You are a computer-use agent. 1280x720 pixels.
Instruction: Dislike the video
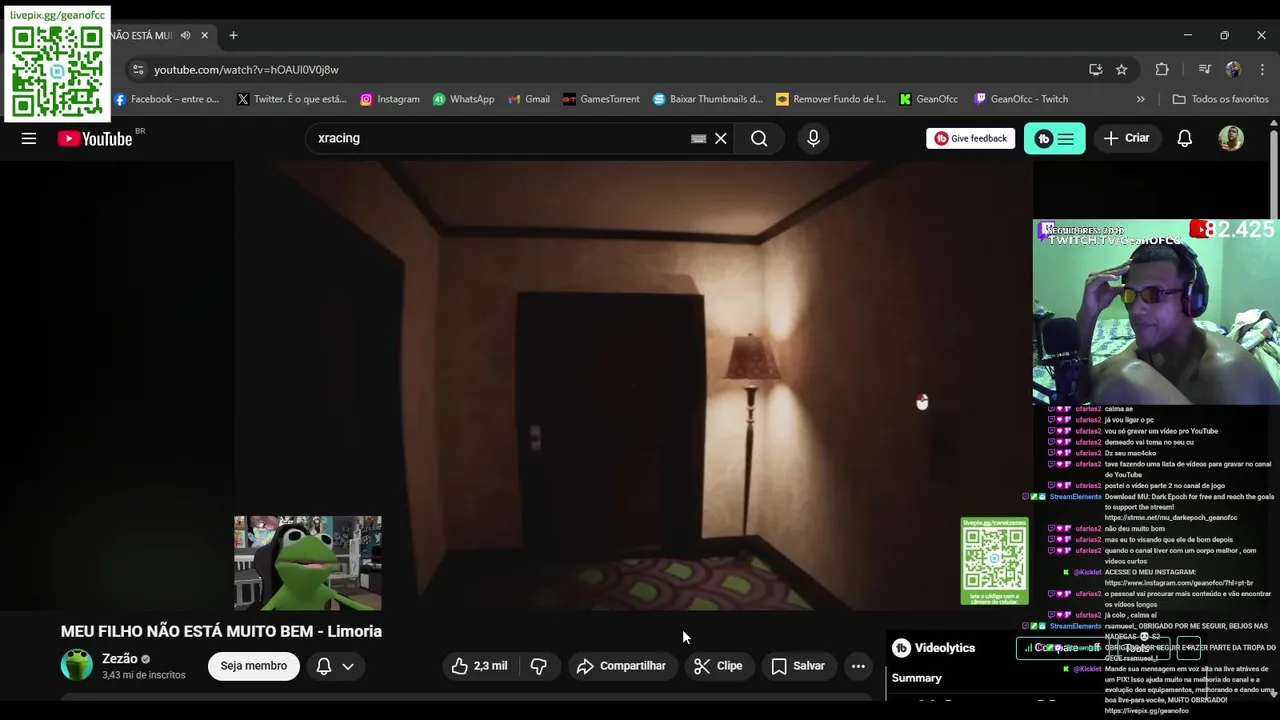tap(539, 666)
